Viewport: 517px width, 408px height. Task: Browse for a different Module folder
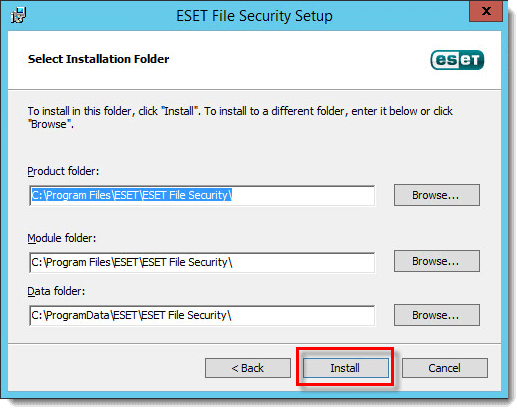coord(437,261)
